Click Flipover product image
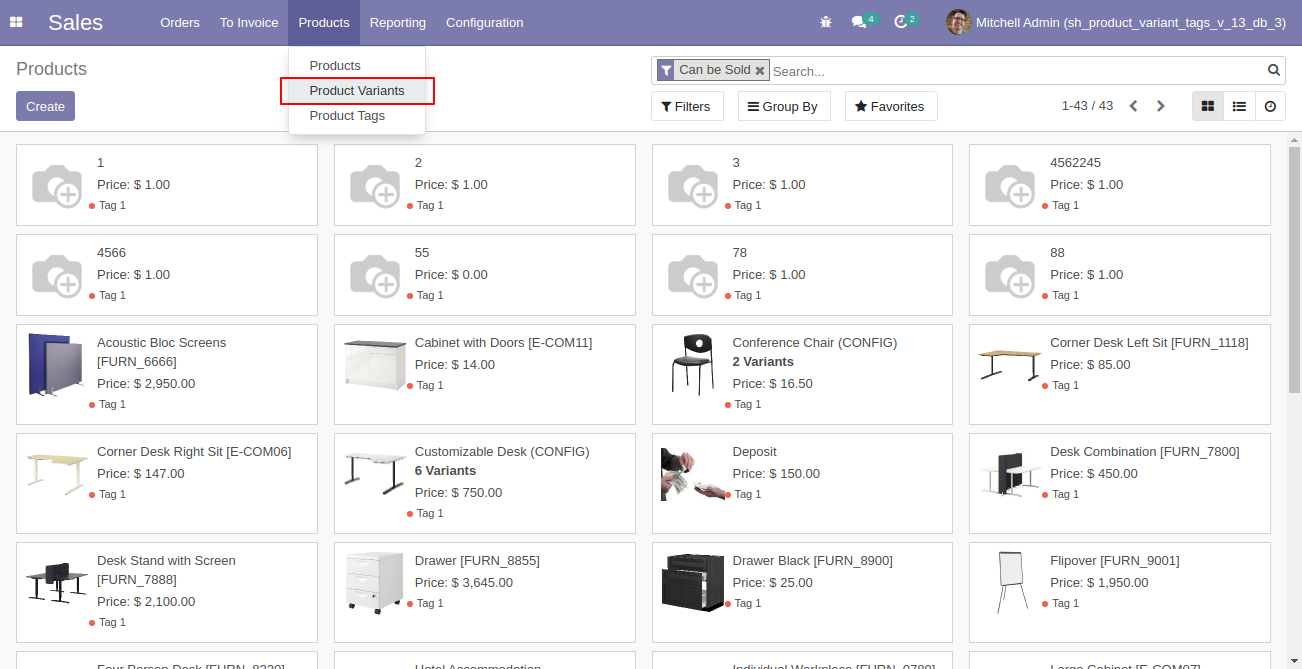The image size is (1302, 669). click(1012, 582)
